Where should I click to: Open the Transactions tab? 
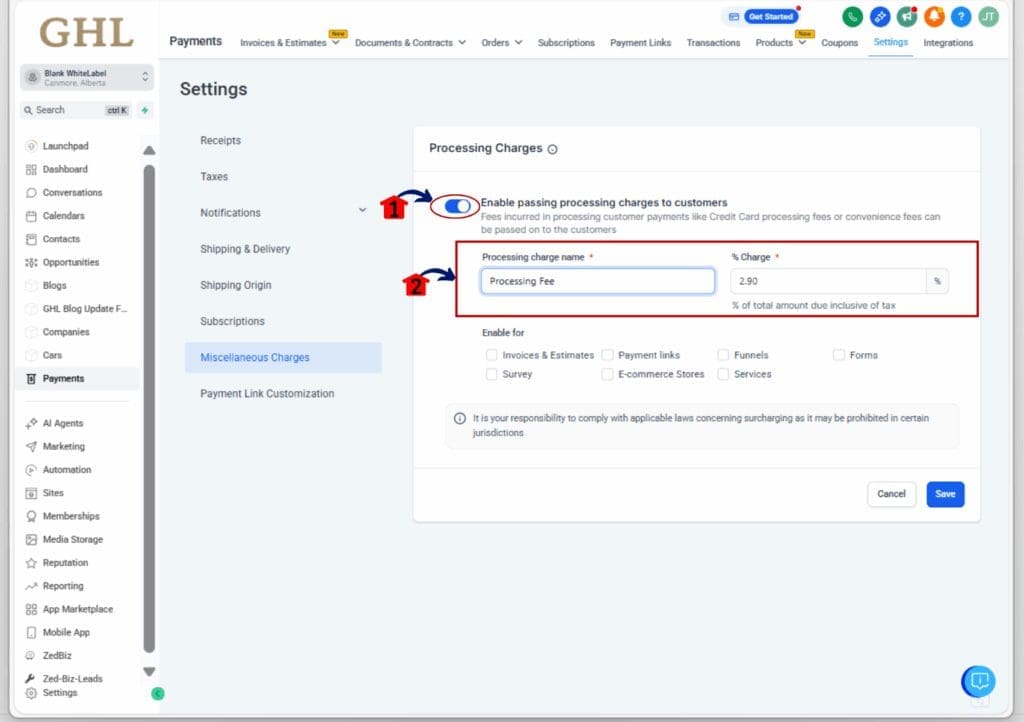coord(713,43)
